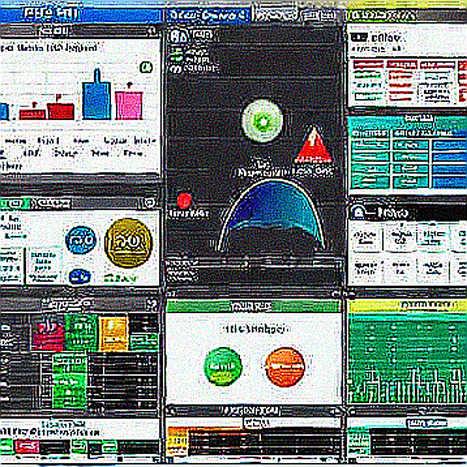The image size is (467, 467).
Task: Select the green circular target icon
Action: pyautogui.click(x=263, y=121)
